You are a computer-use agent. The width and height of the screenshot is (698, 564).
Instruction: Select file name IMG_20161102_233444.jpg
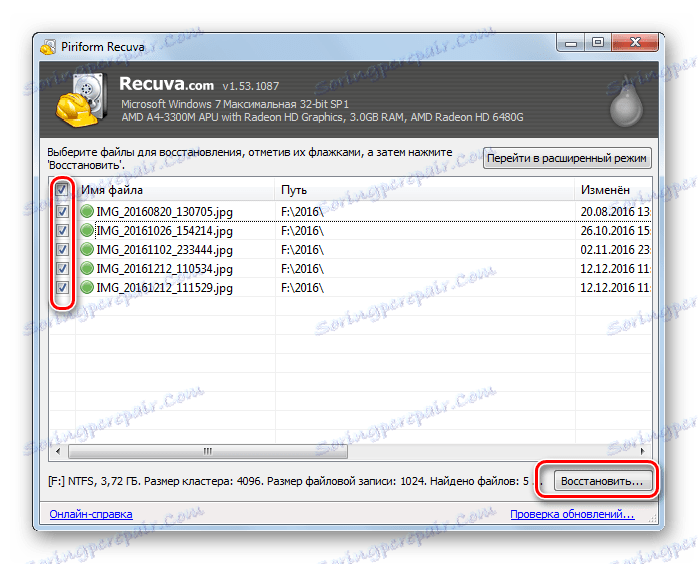tap(164, 250)
